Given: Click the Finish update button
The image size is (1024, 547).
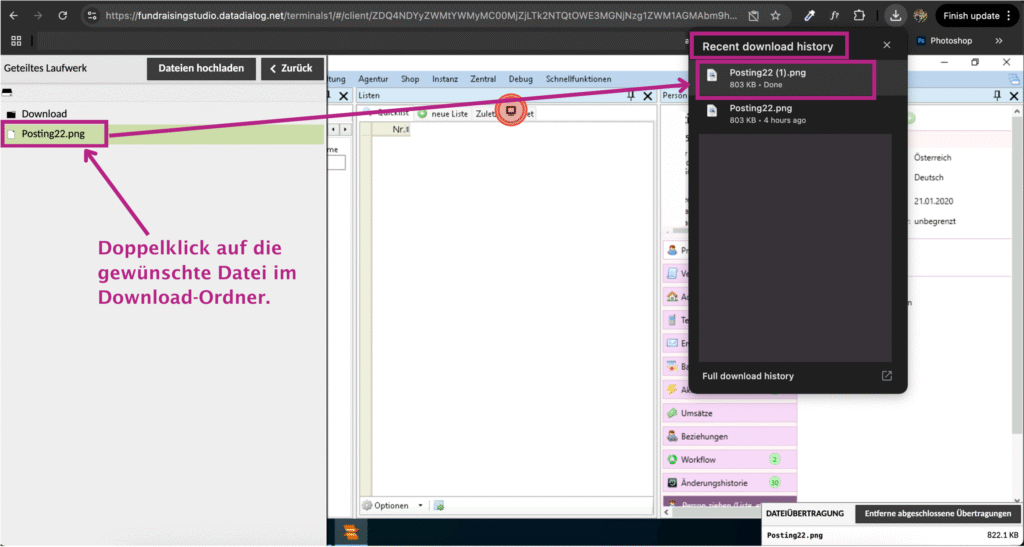Looking at the screenshot, I should (976, 16).
